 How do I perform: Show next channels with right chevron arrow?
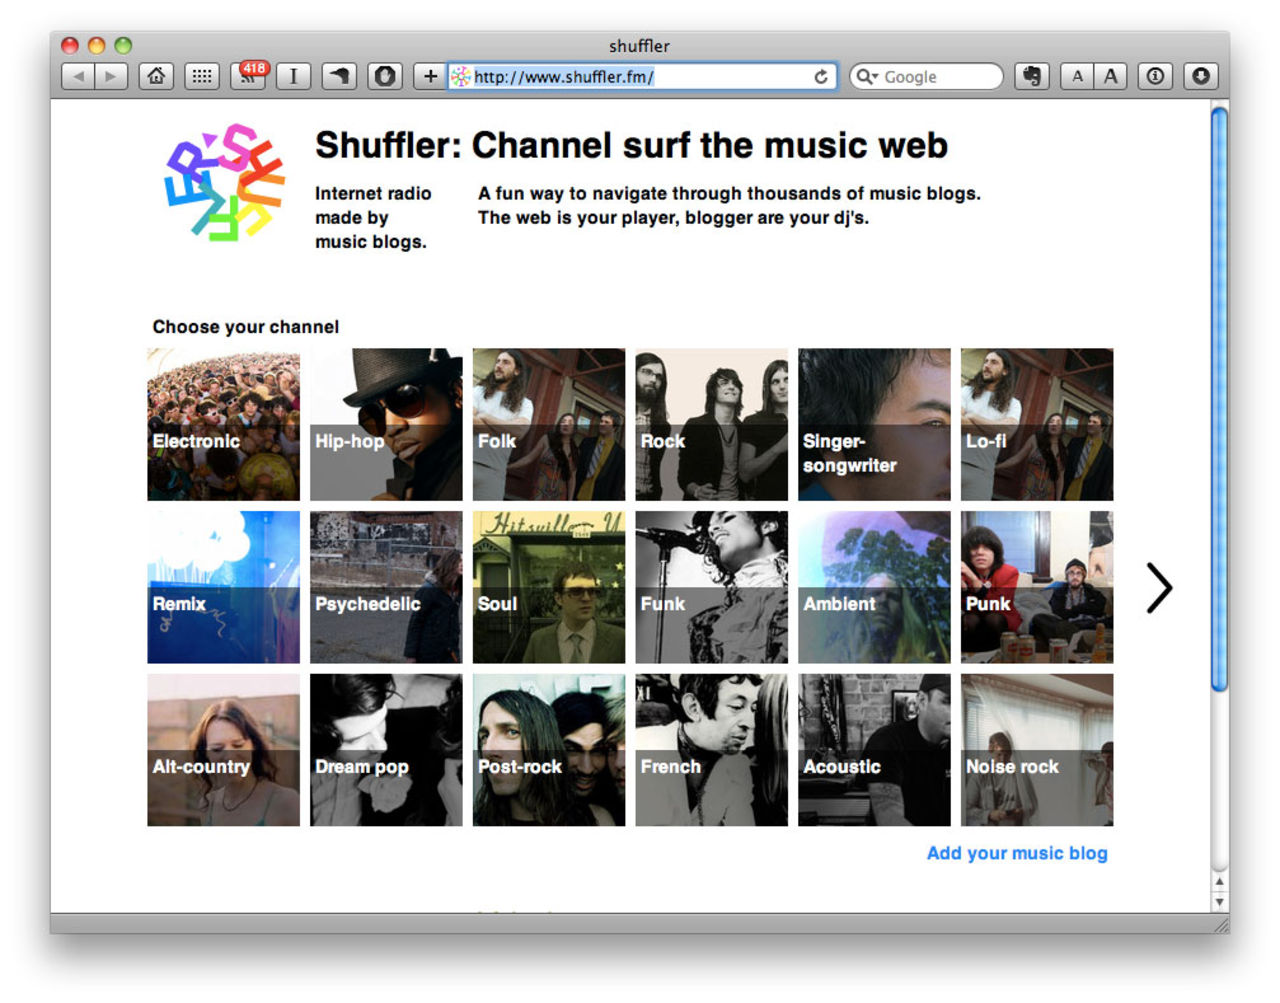tap(1158, 588)
